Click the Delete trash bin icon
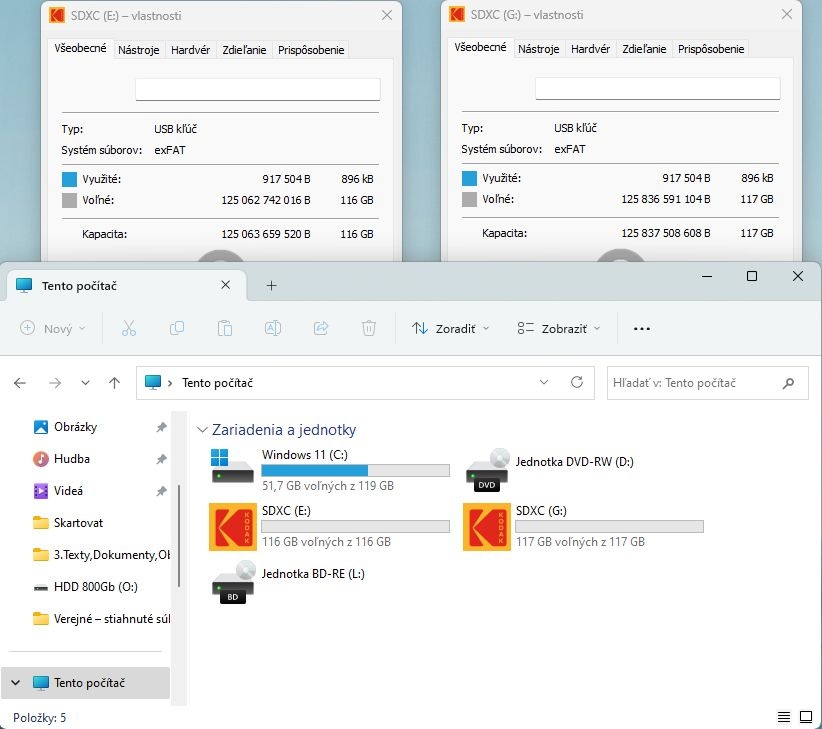This screenshot has height=729, width=822. click(x=369, y=328)
